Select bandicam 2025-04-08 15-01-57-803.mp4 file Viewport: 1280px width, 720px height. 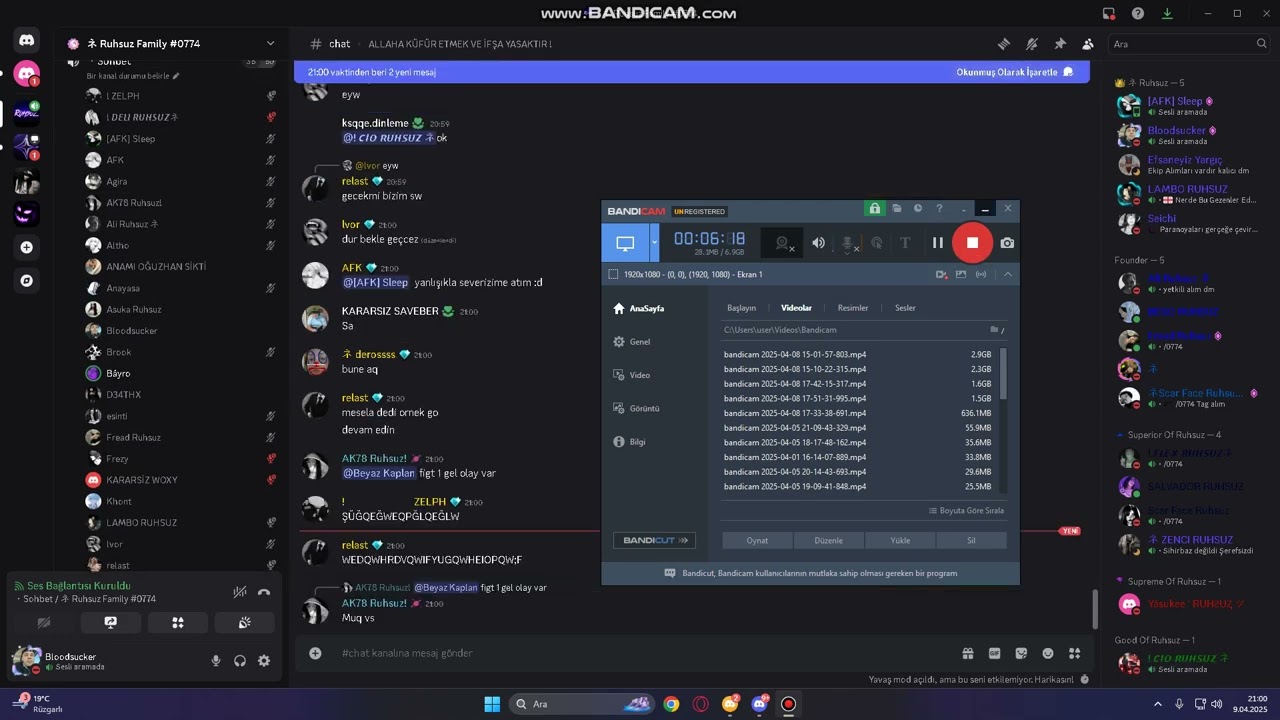point(858,354)
